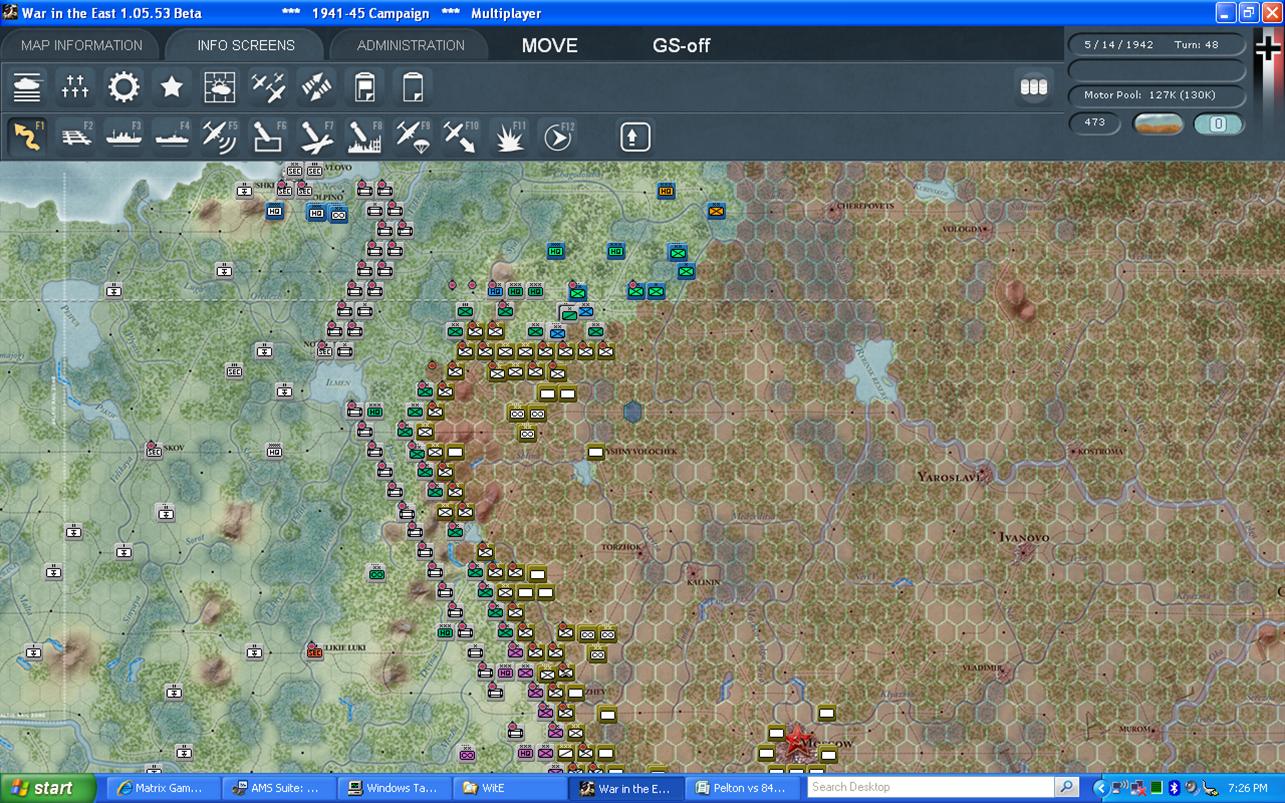
Task: Open the WitE folder taskbar item
Action: coord(510,788)
